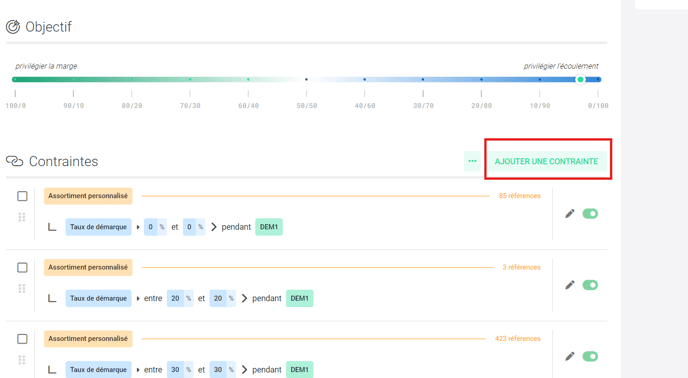Check the box for 3 références constraint

22,267
